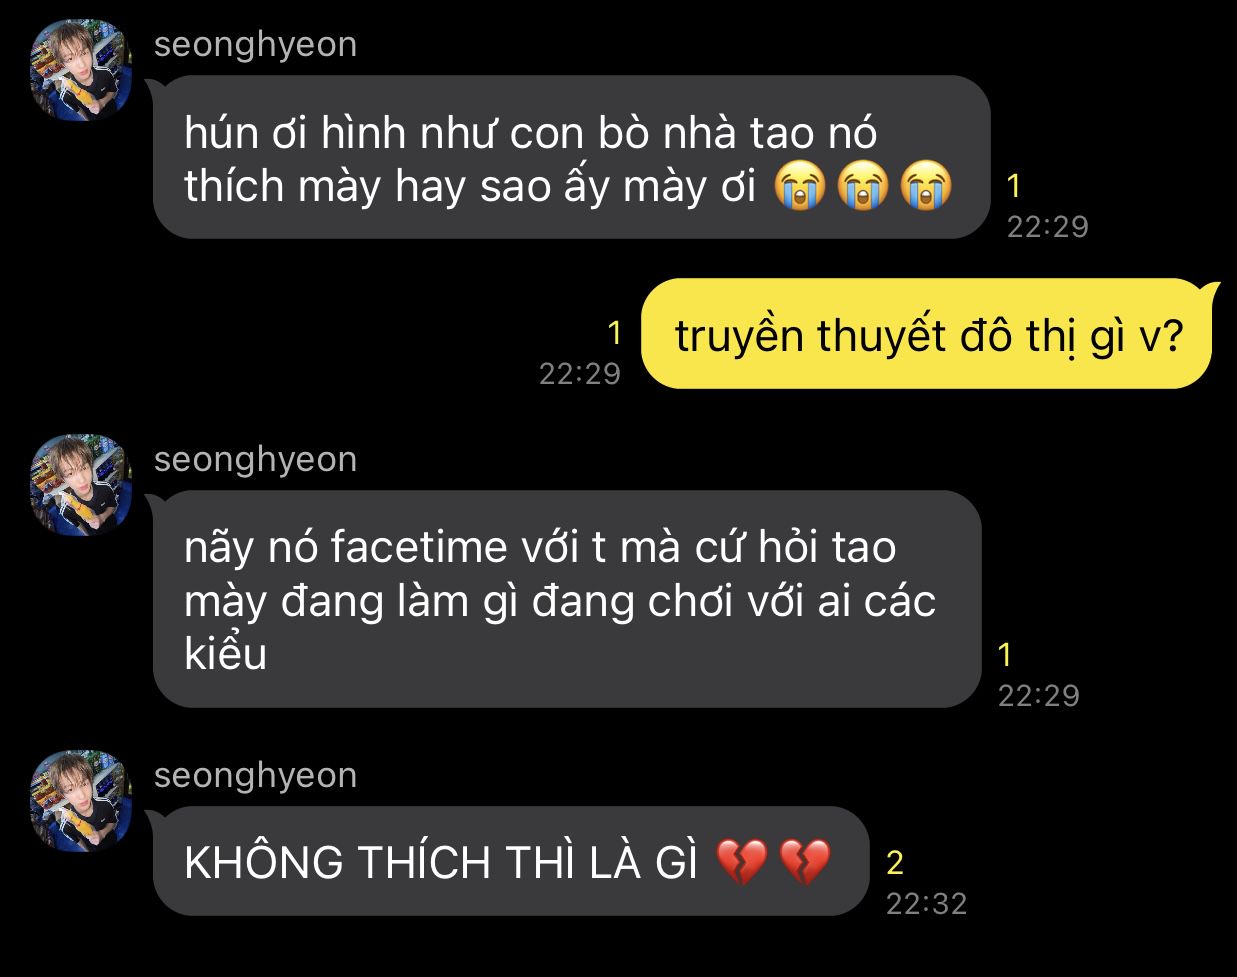Click the seonghyeon name above the facetime message
The height and width of the screenshot is (977, 1237).
click(255, 460)
